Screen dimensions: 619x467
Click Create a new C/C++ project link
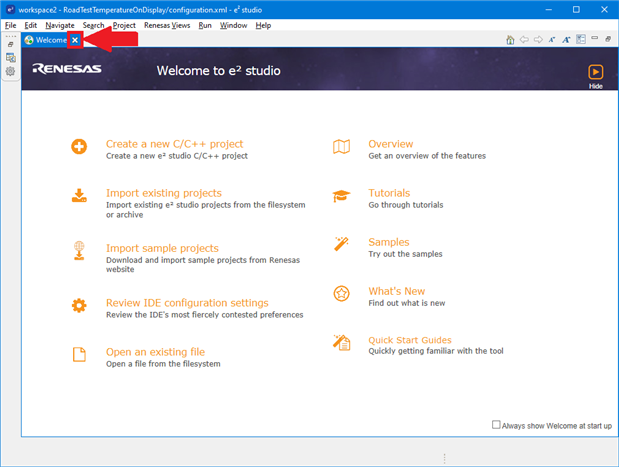[174, 144]
